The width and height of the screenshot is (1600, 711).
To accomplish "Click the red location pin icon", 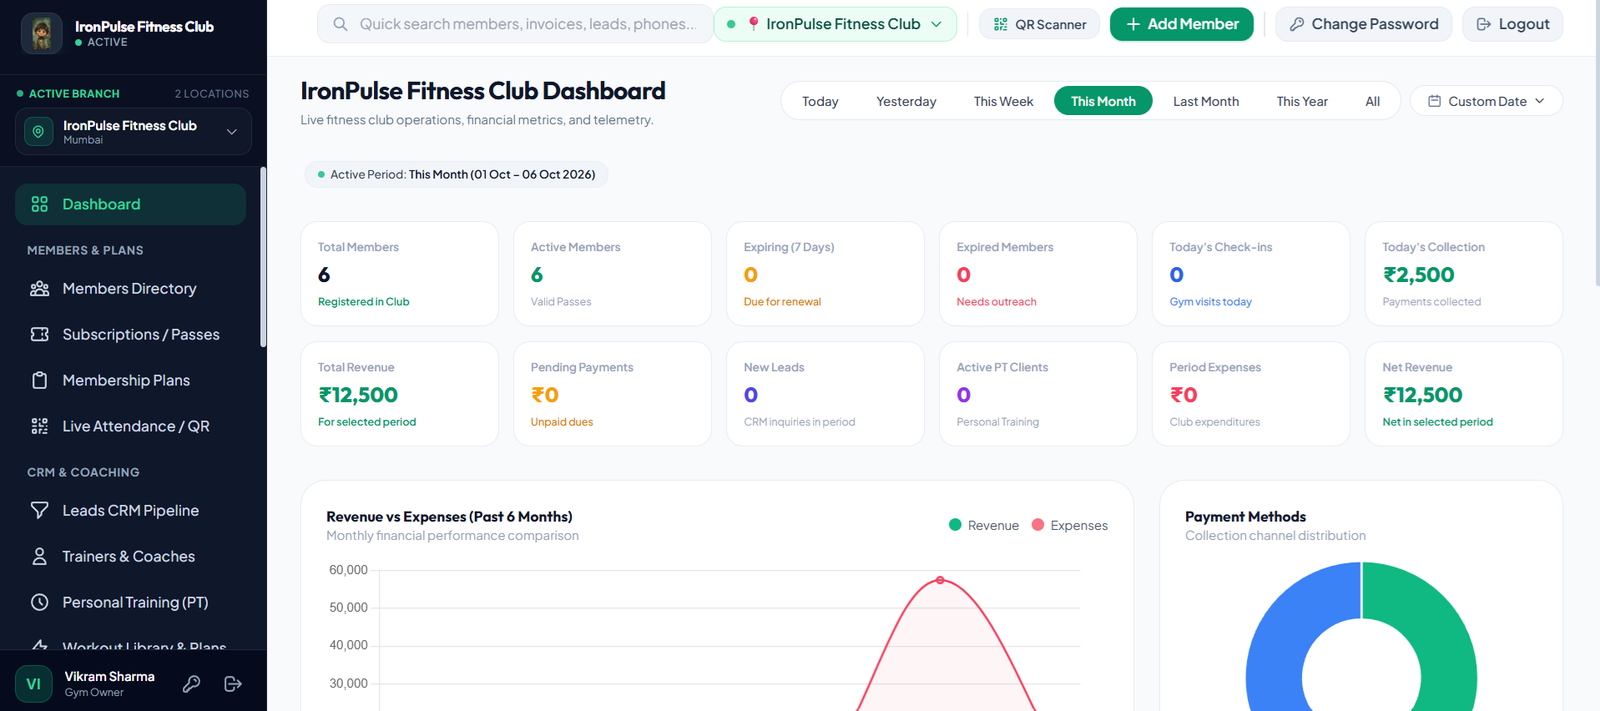I will point(753,24).
